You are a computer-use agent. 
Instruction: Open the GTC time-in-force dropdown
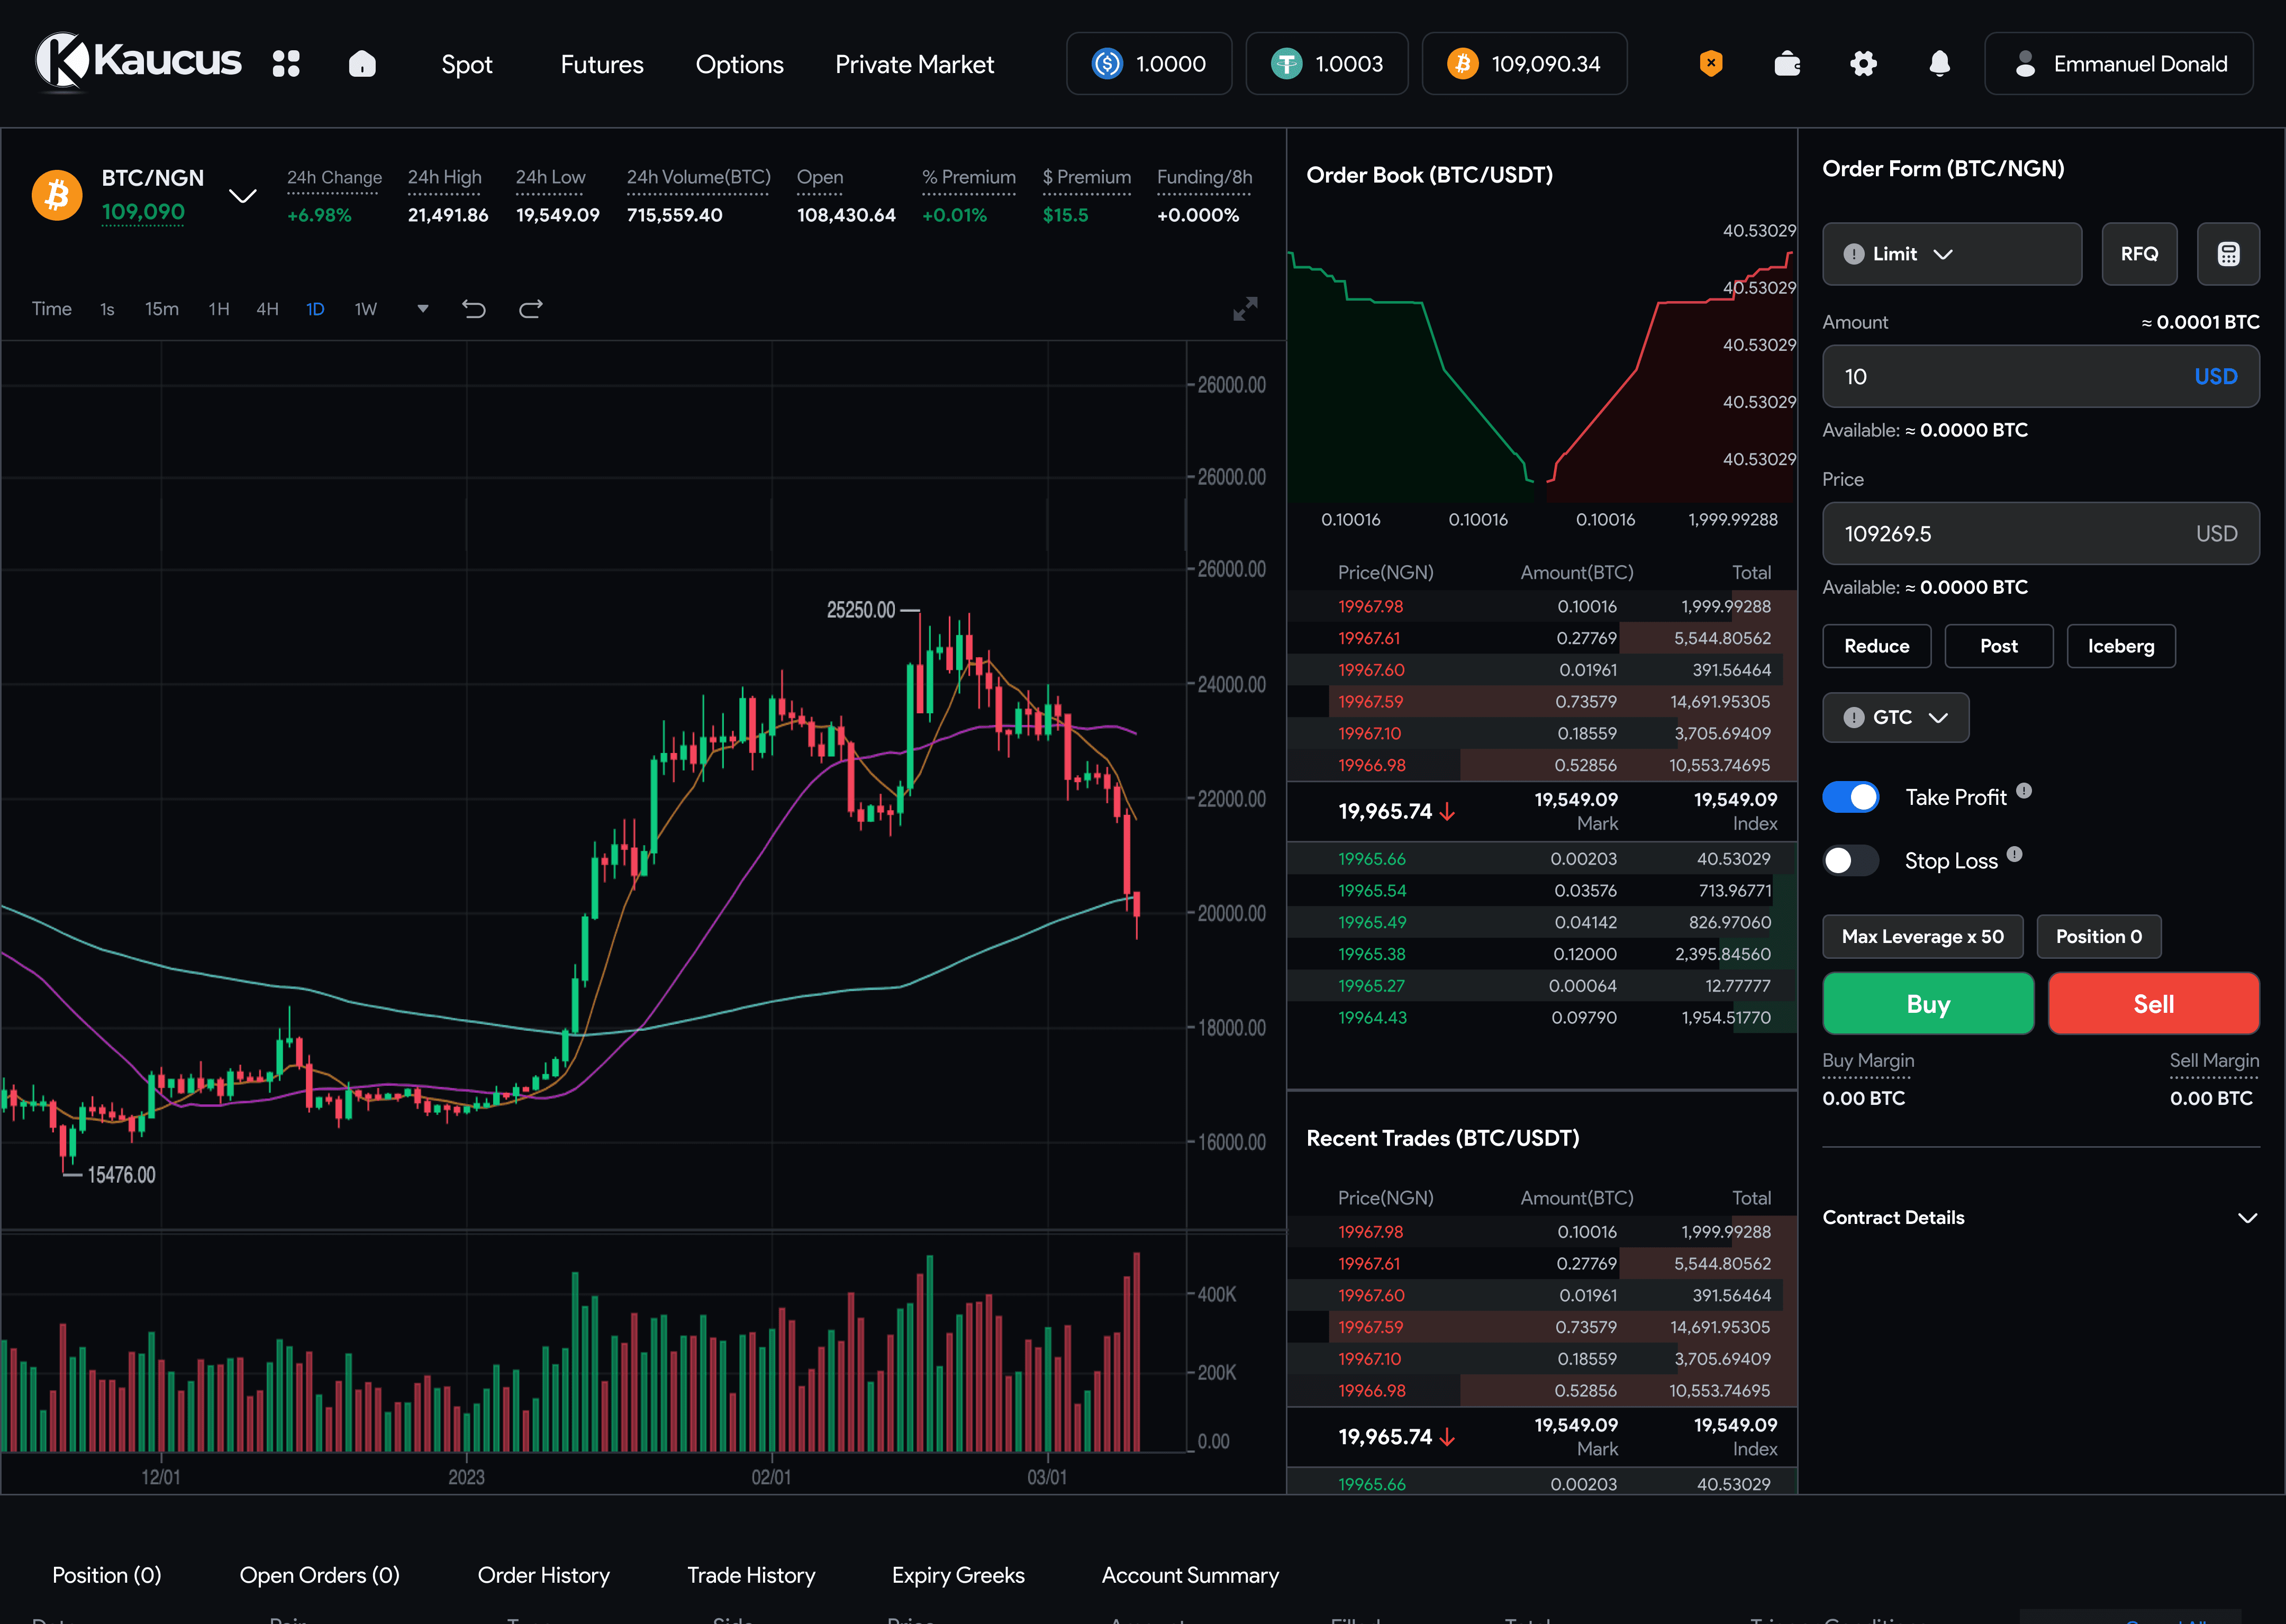click(x=1895, y=718)
